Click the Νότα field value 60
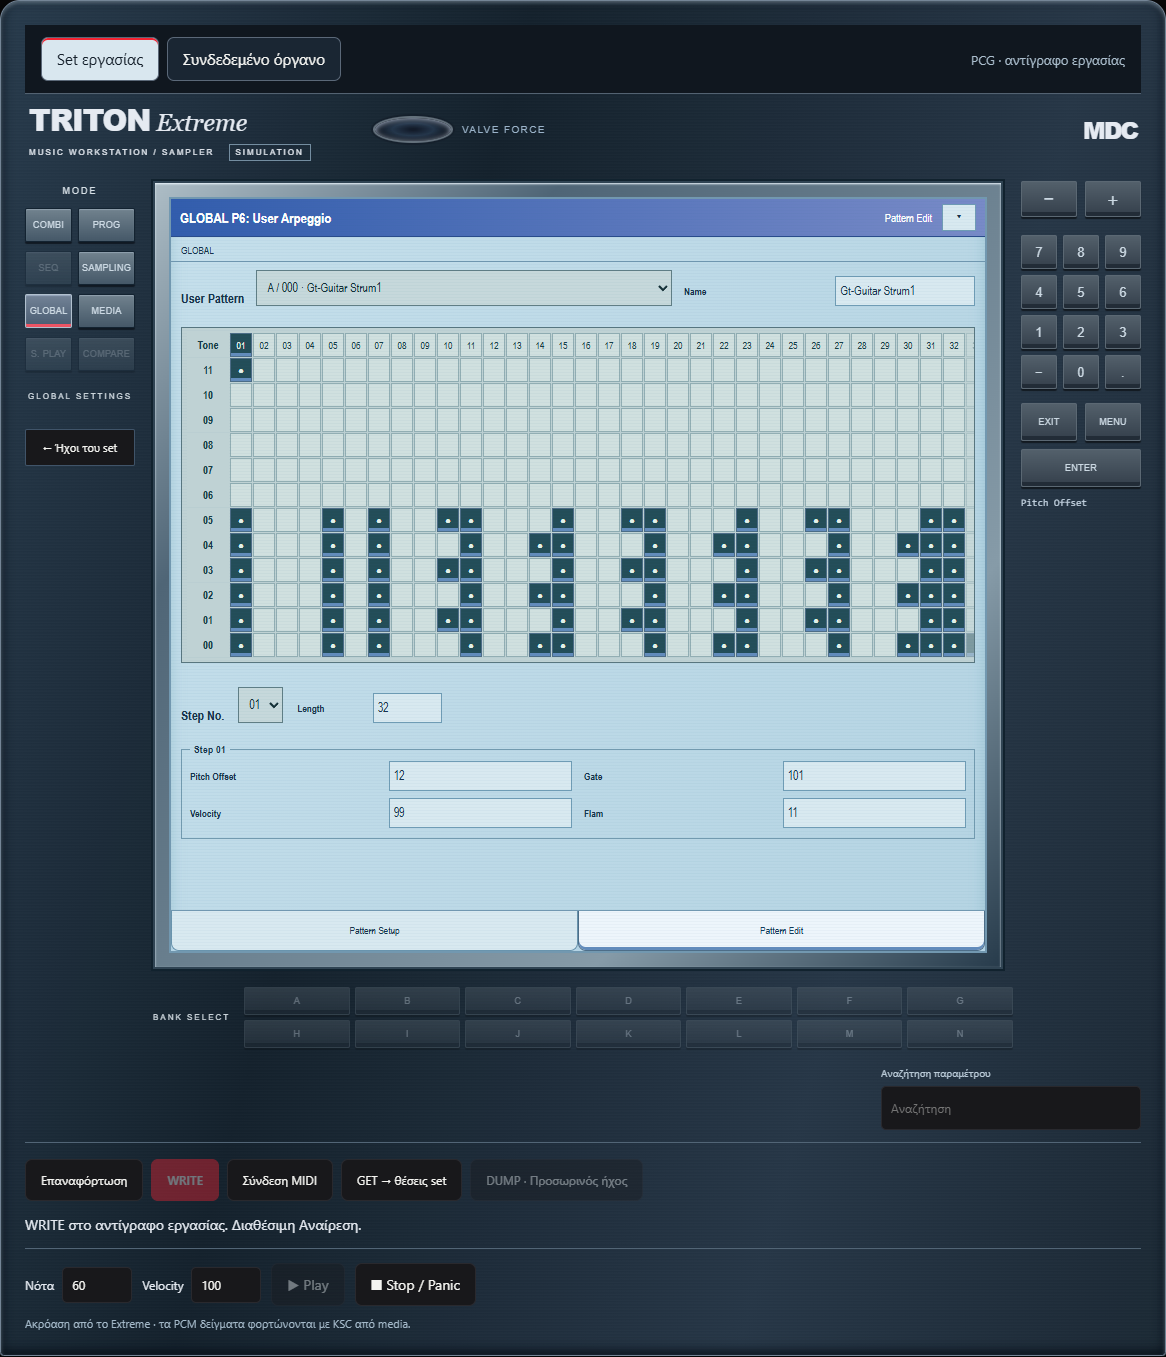This screenshot has width=1166, height=1357. coord(97,1285)
